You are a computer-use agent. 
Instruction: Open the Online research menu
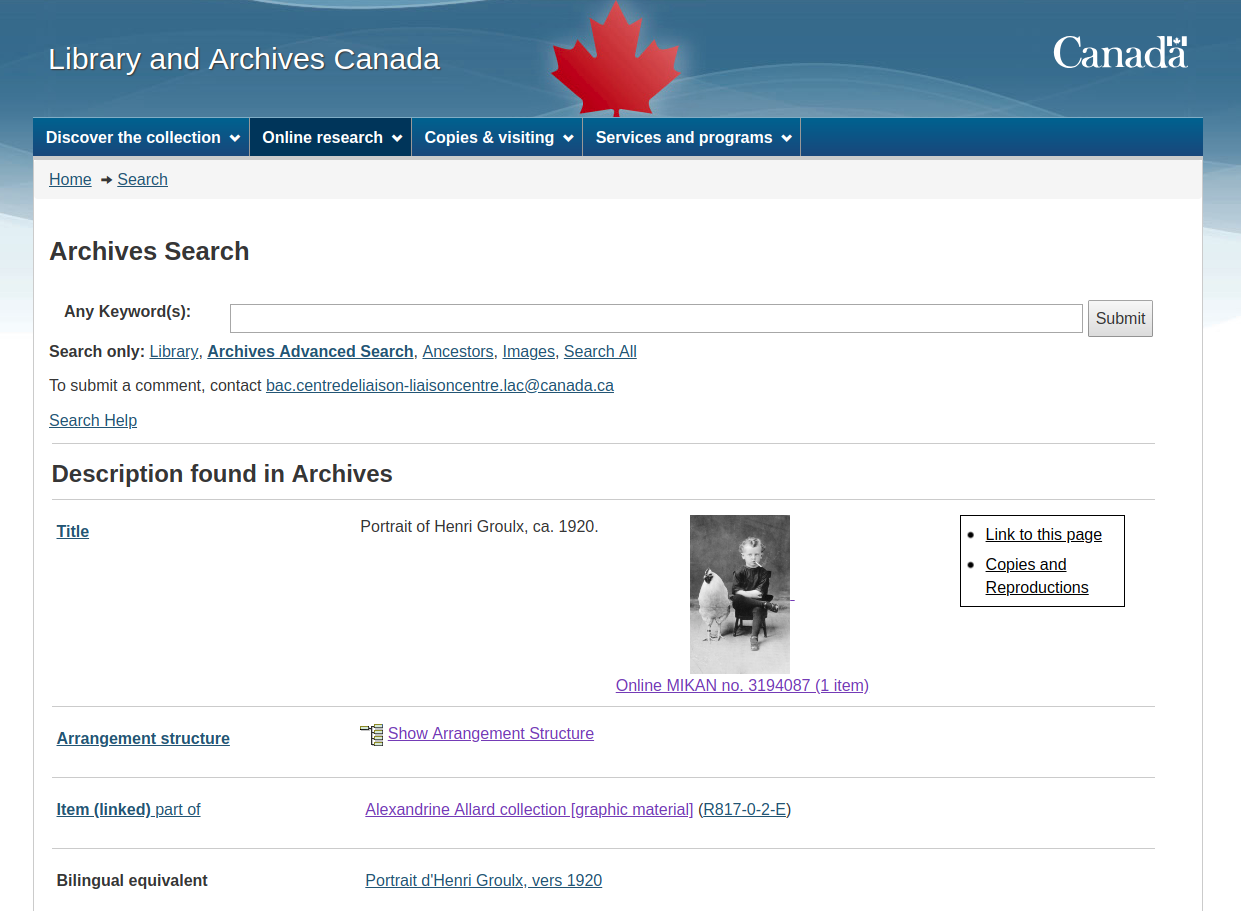(331, 138)
